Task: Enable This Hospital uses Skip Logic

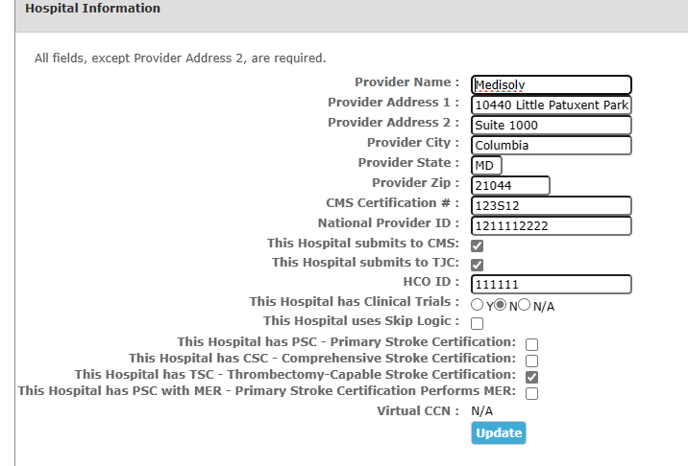Action: click(x=477, y=323)
